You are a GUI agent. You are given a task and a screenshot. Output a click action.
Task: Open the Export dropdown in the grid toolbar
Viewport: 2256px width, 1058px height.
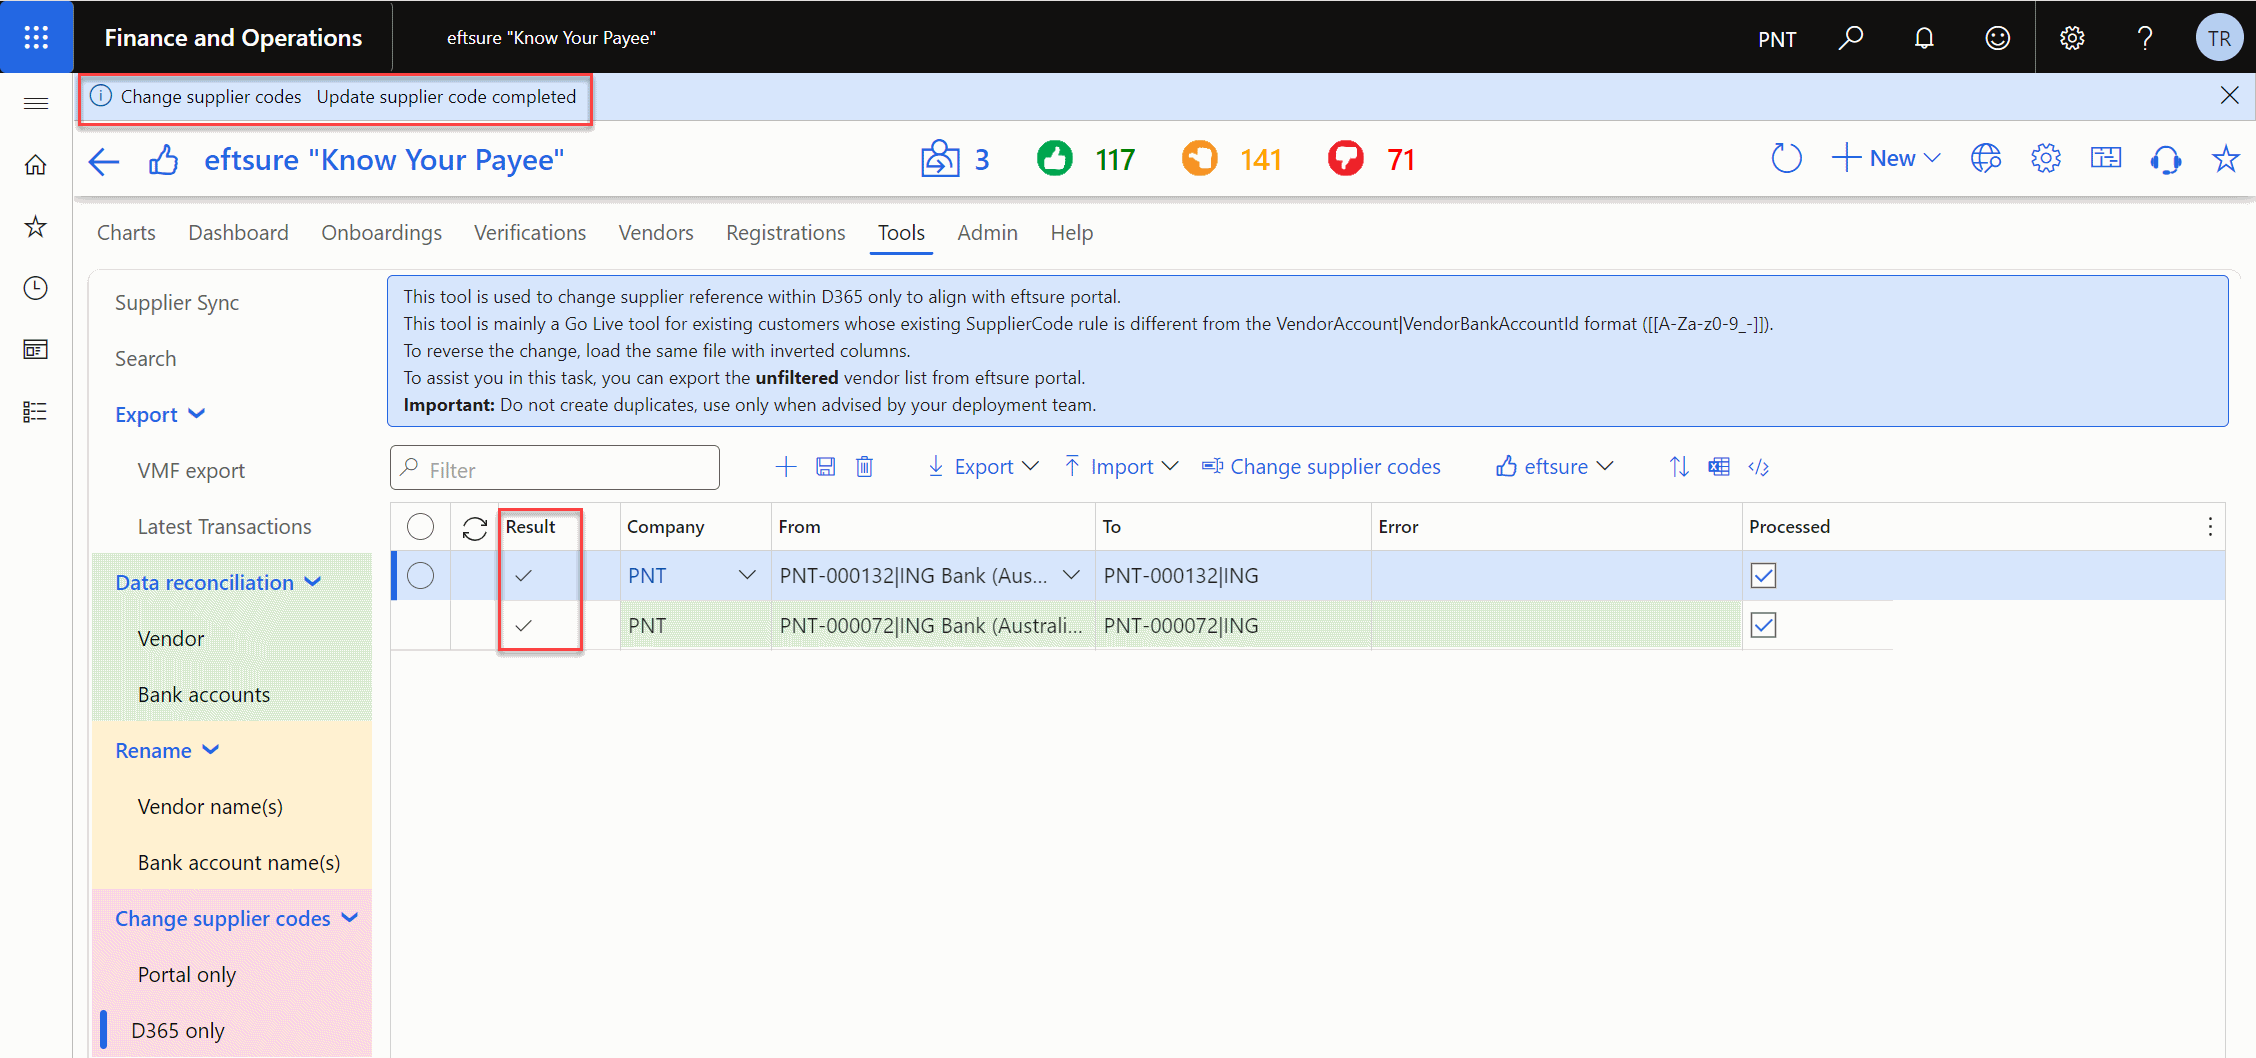pyautogui.click(x=984, y=467)
